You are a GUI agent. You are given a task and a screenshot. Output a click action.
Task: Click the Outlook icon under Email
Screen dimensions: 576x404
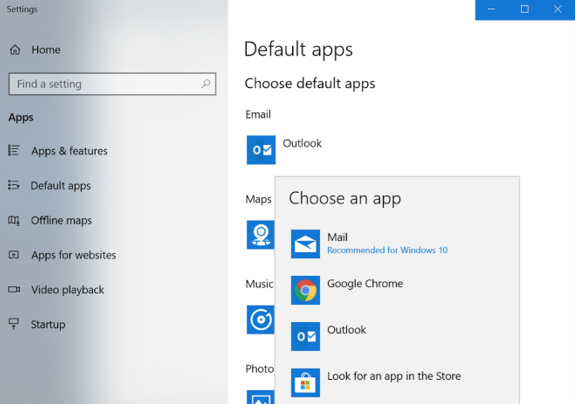(261, 150)
